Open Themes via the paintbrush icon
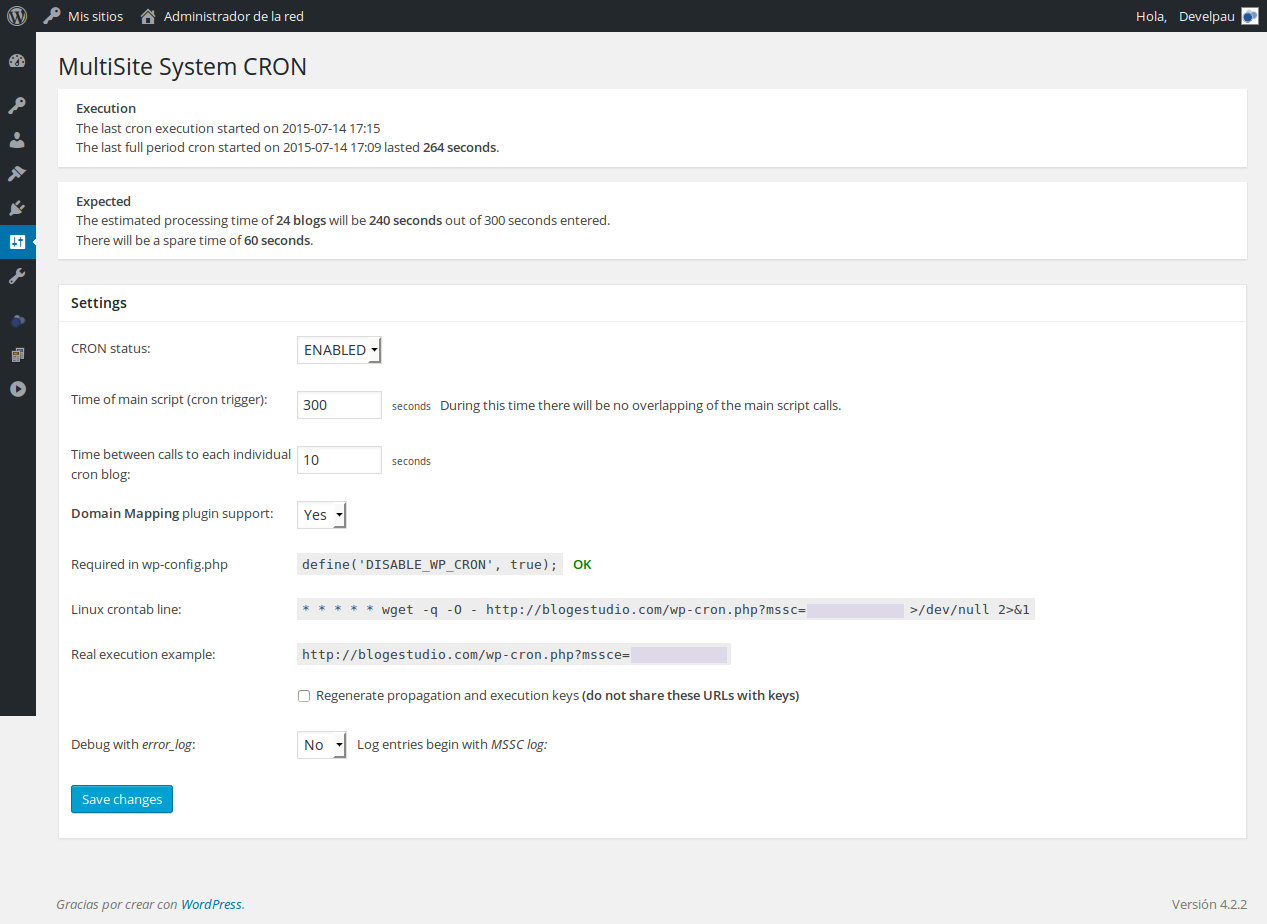Viewport: 1267px width, 924px height. tap(17, 174)
